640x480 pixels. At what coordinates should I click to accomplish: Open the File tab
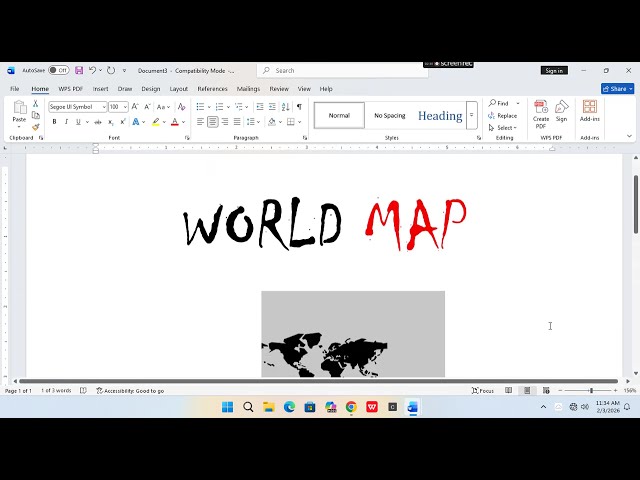[15, 89]
